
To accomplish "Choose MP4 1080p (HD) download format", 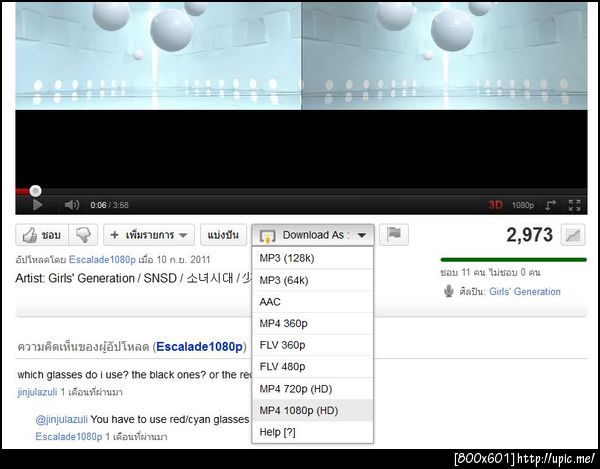I will 313,410.
